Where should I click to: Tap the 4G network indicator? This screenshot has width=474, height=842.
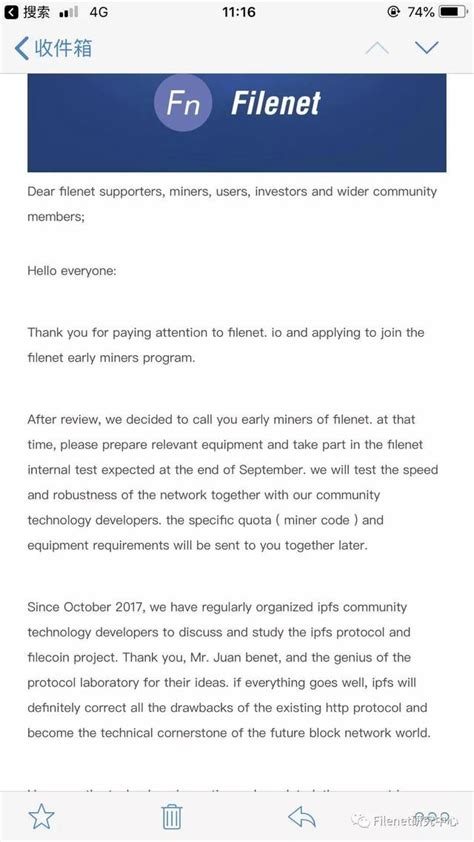tap(98, 12)
